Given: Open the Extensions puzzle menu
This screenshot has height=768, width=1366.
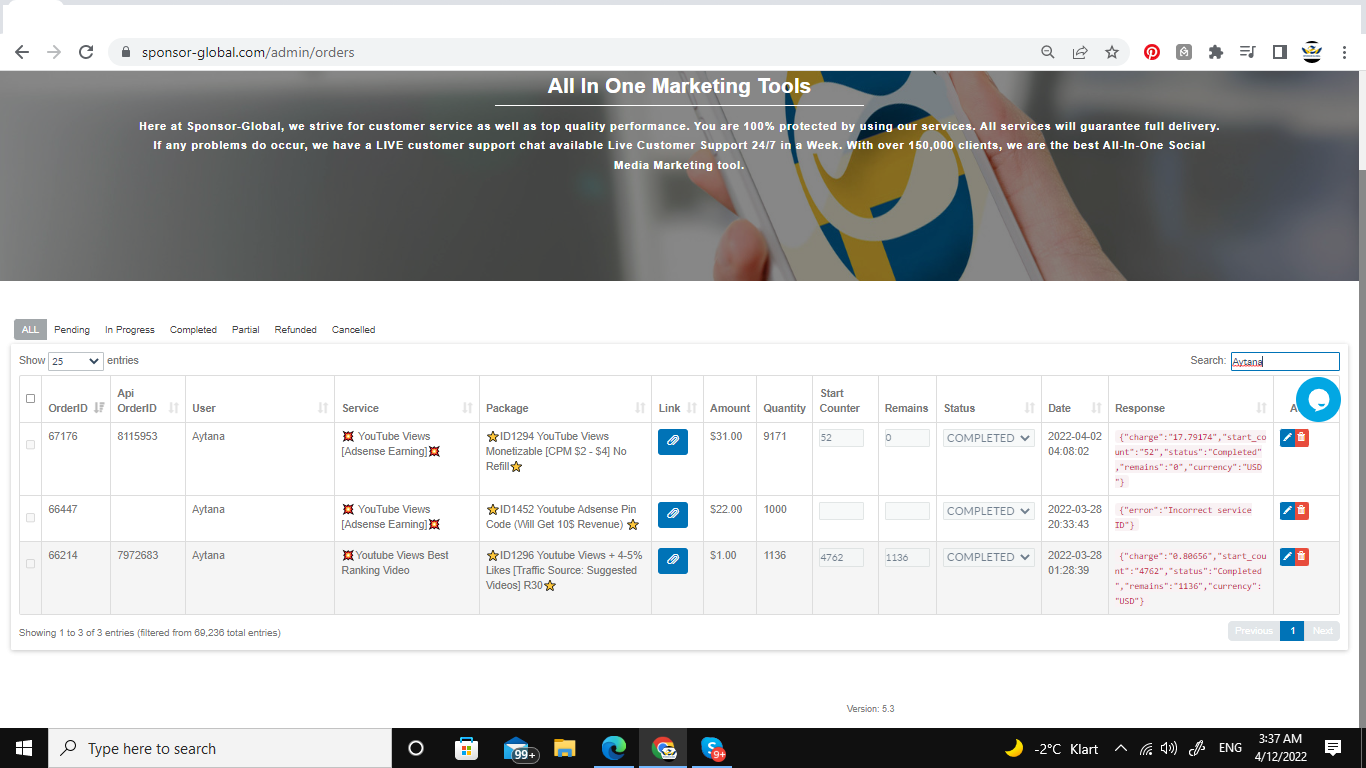Looking at the screenshot, I should click(x=1216, y=52).
